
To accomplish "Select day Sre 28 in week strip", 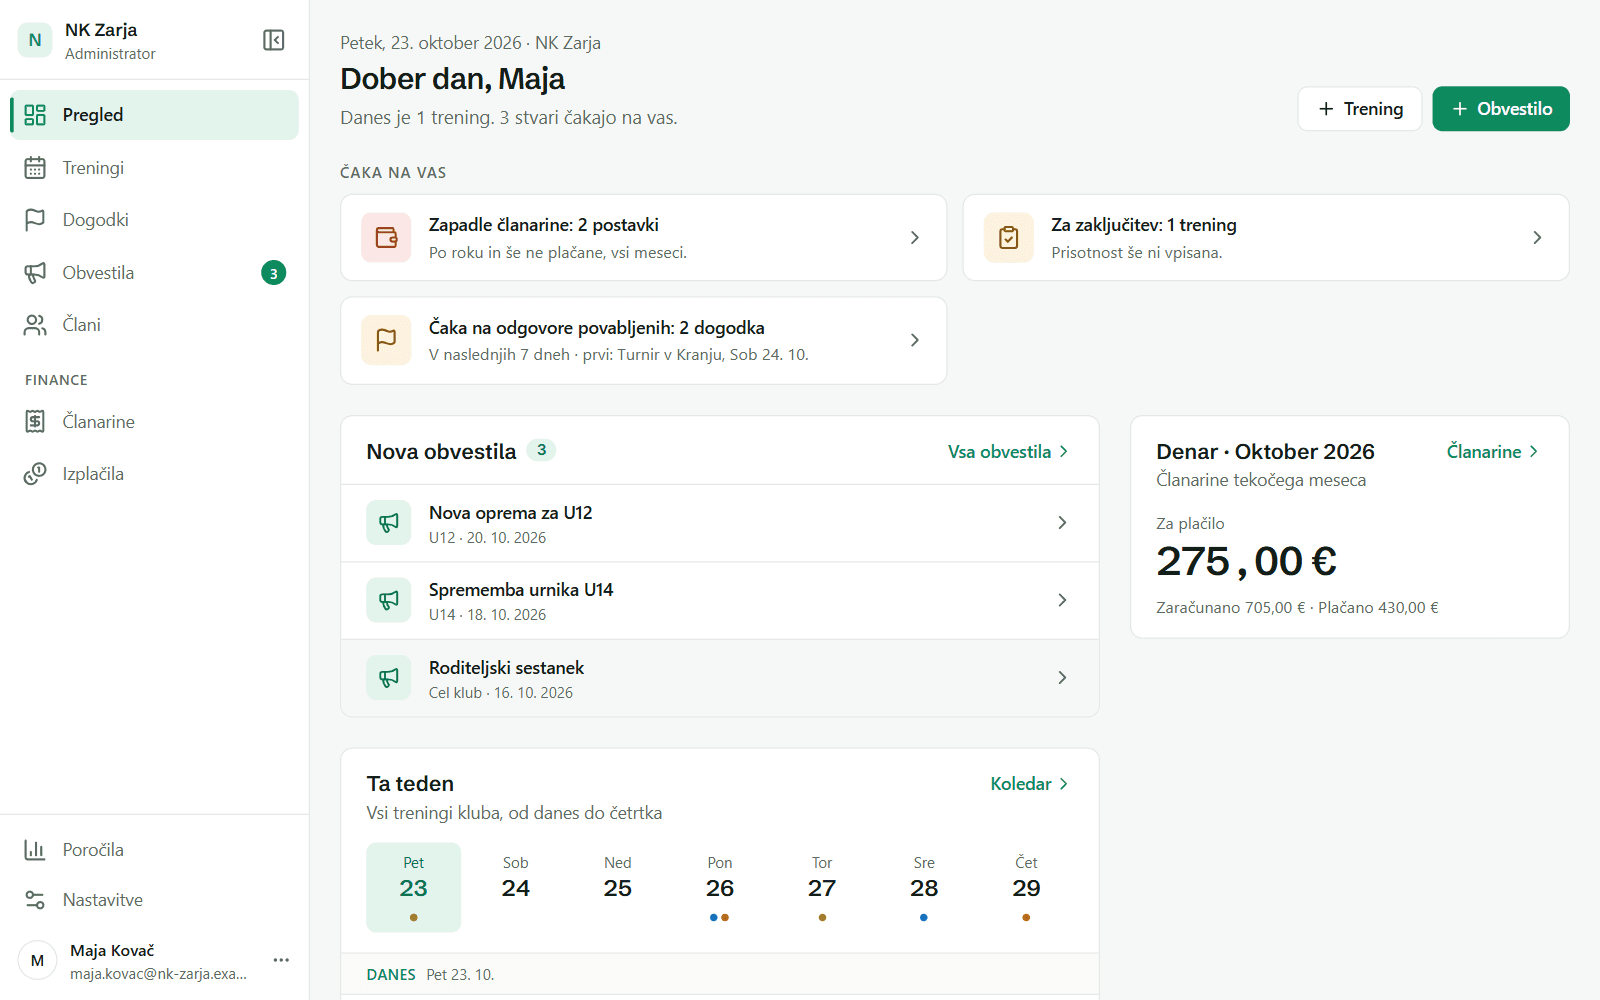I will coord(924,888).
